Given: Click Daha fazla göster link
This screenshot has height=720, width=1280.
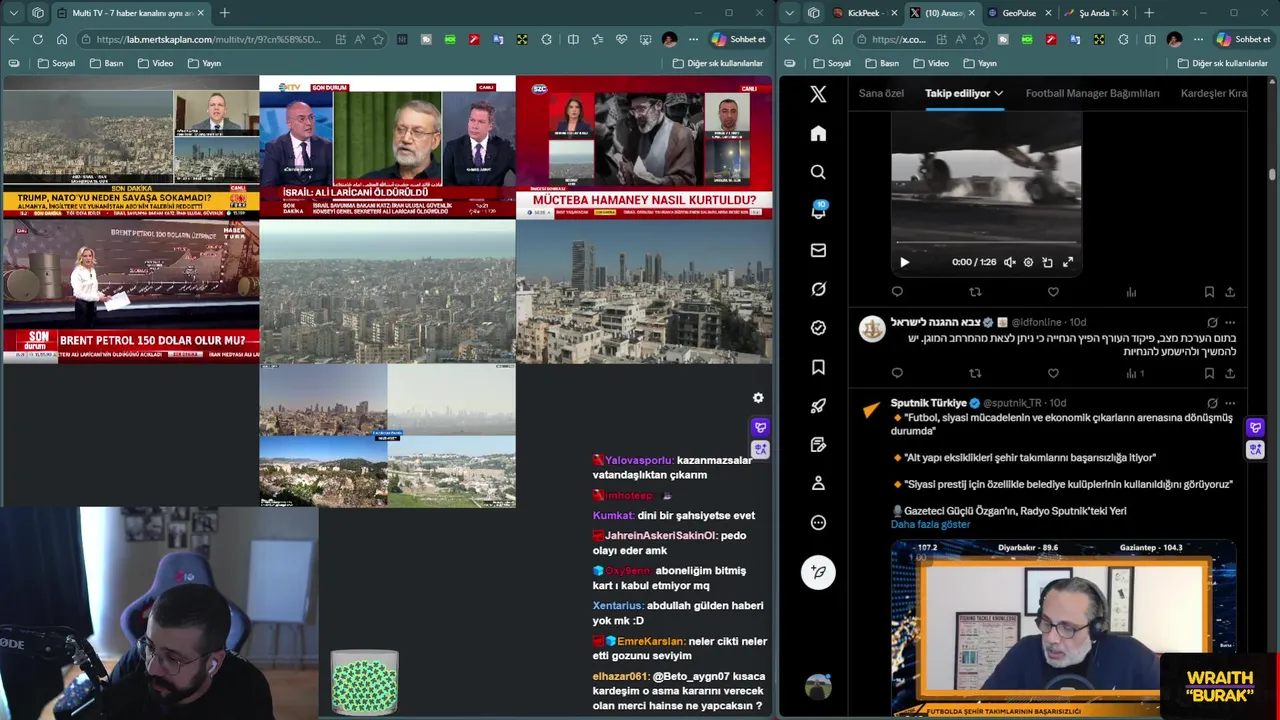Looking at the screenshot, I should (x=930, y=524).
